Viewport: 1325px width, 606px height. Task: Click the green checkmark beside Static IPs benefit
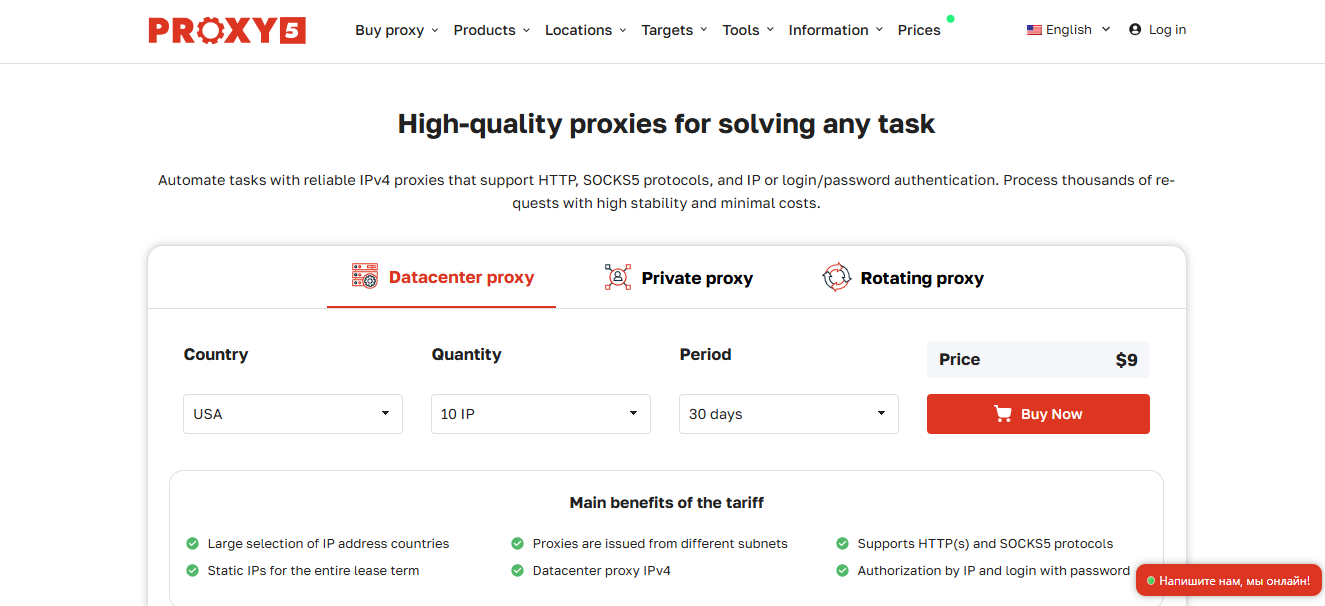tap(192, 571)
